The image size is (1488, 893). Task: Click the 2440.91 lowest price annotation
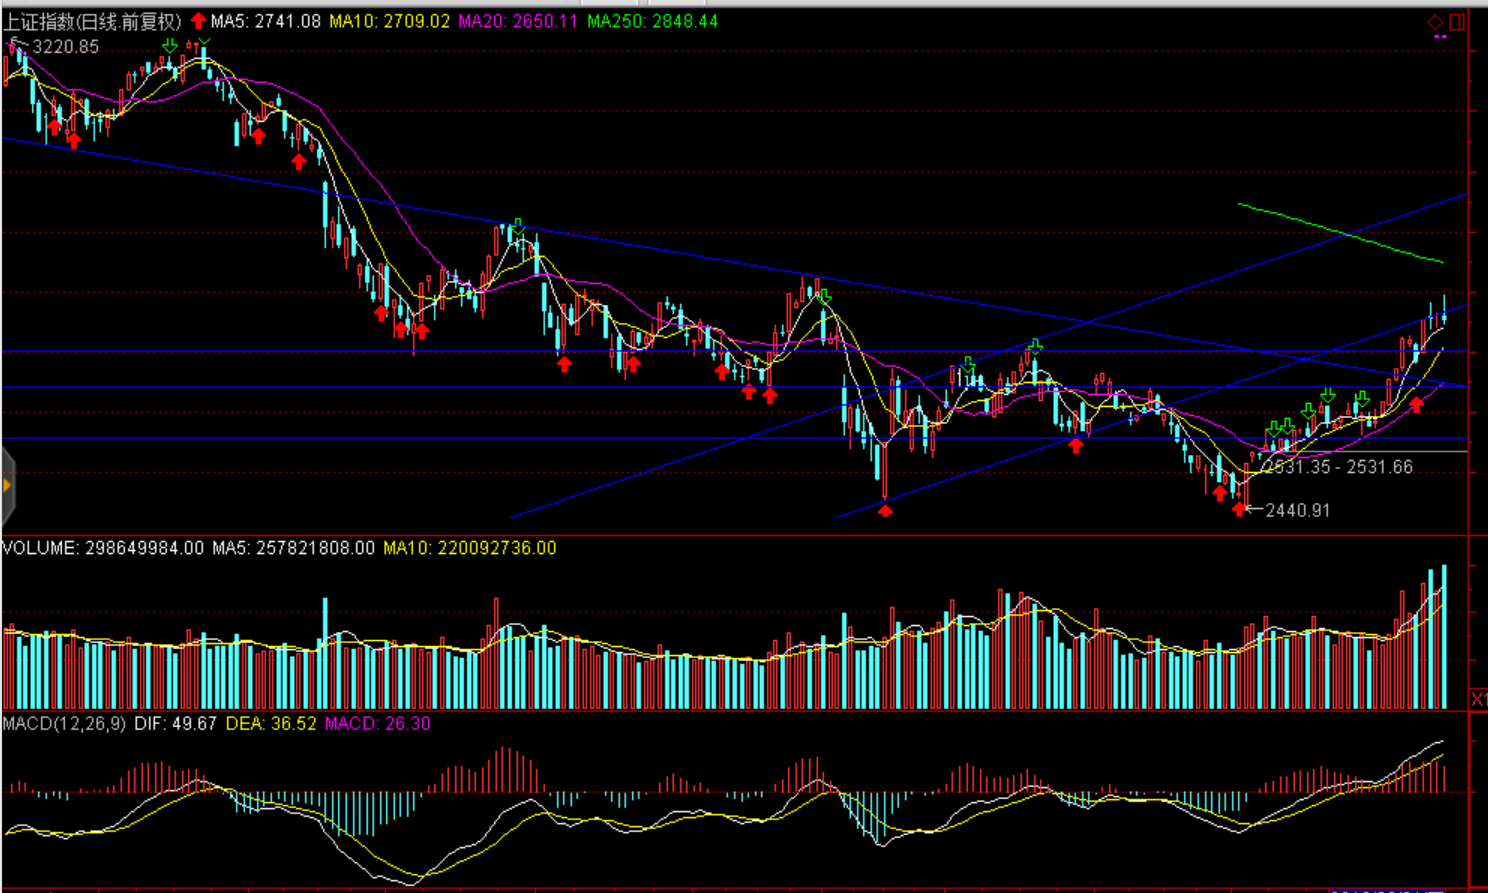(1297, 510)
